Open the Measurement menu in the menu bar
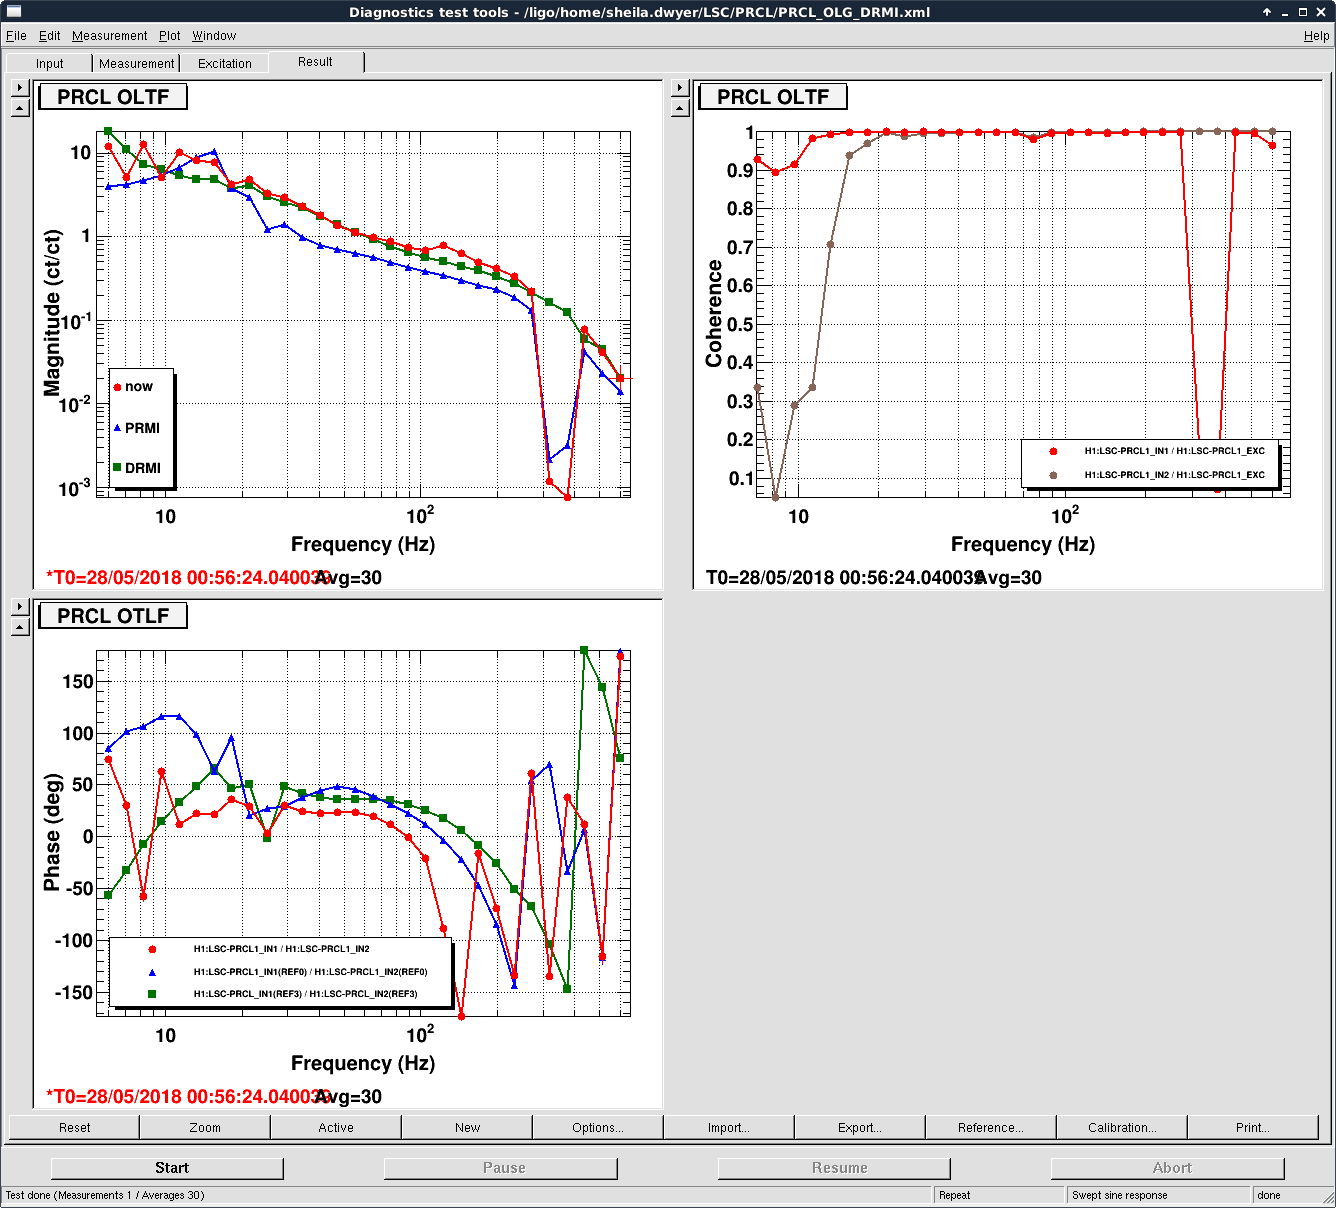 (x=109, y=36)
